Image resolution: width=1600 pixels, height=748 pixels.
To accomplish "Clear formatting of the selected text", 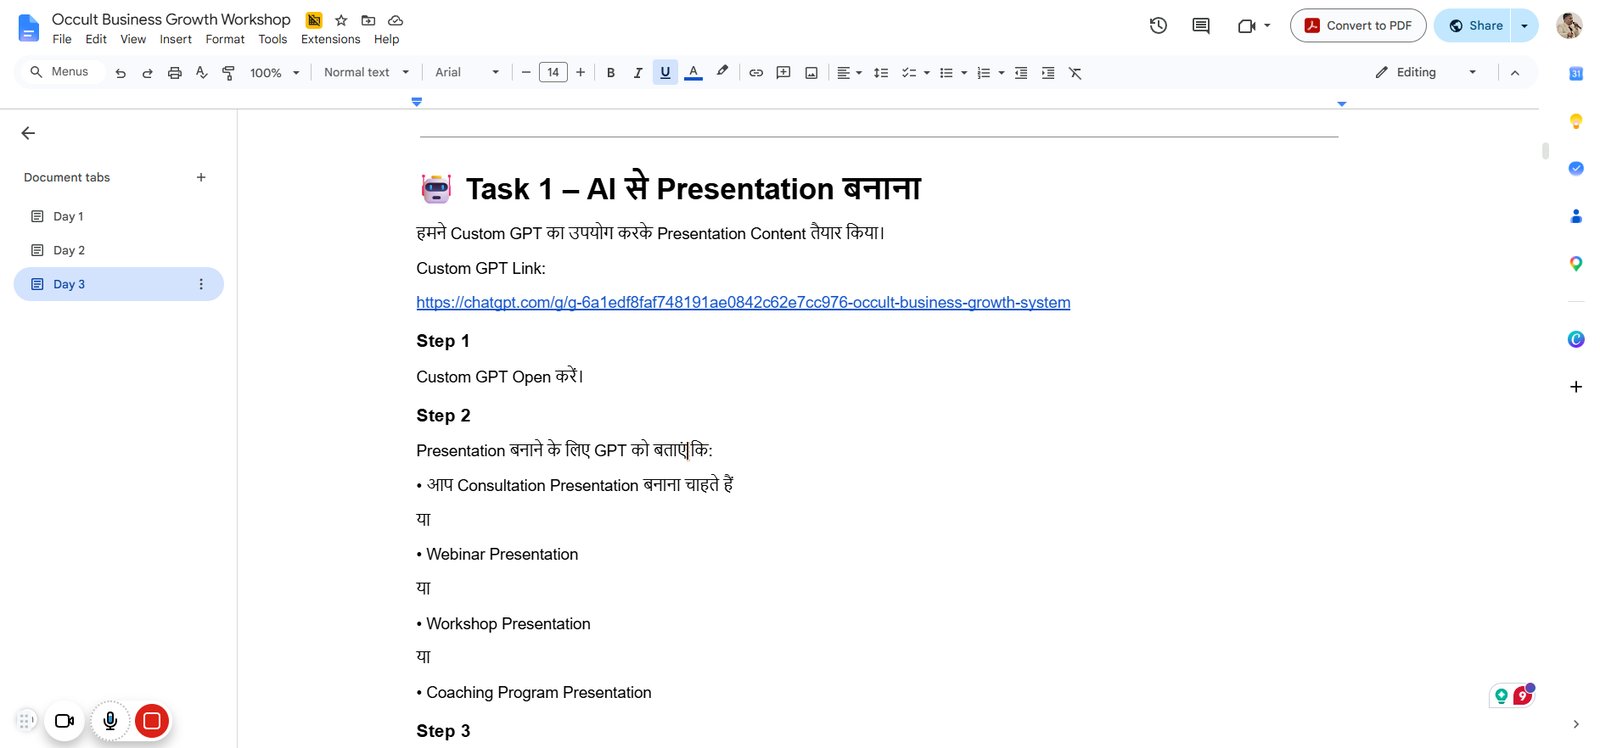I will tap(1075, 73).
